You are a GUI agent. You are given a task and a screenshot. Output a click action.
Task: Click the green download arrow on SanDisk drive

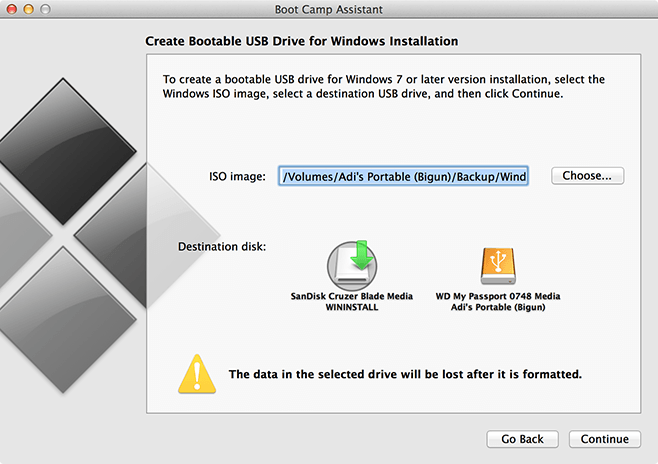click(361, 255)
